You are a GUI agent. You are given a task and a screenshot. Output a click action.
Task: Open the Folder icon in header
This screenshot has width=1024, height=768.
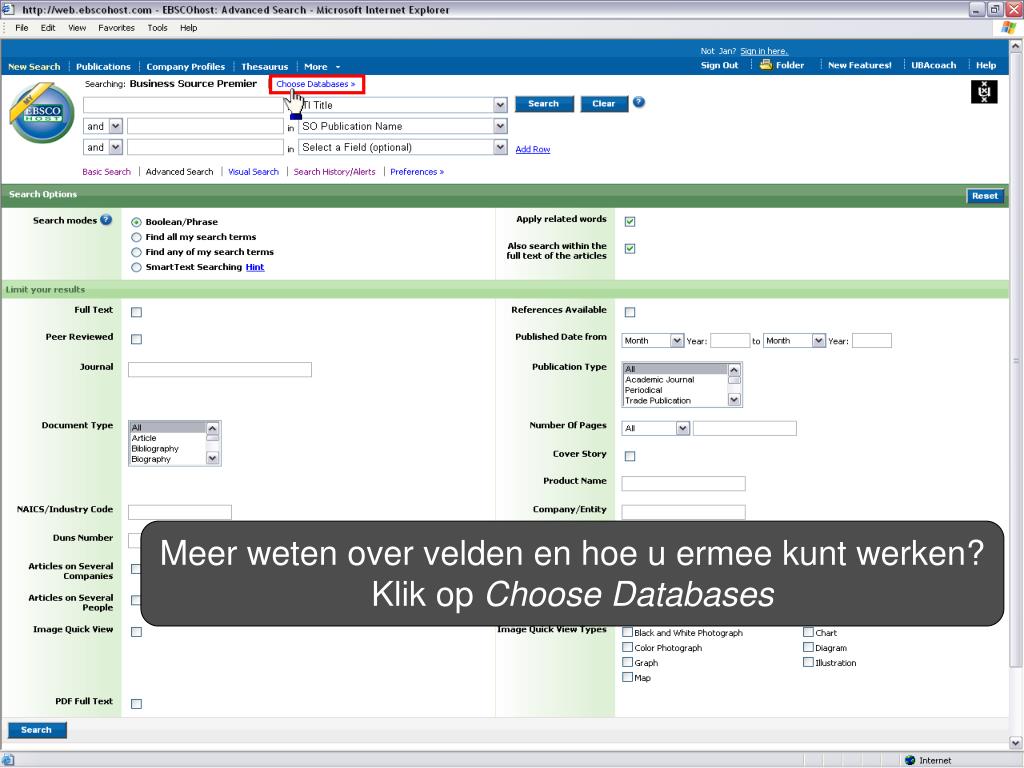pyautogui.click(x=766, y=65)
